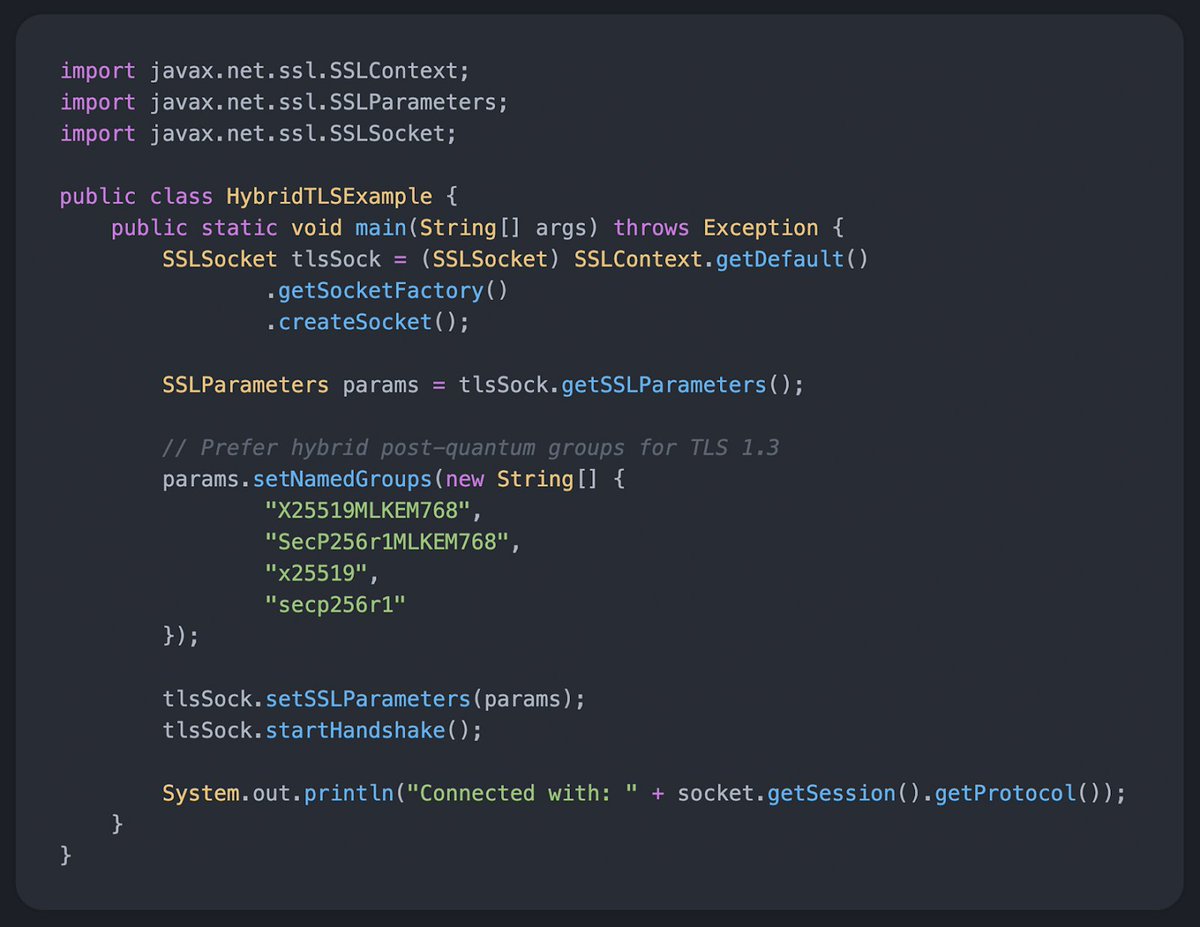The width and height of the screenshot is (1200, 927).
Task: Click the "socket" variable in the println line
Action: pyautogui.click(x=716, y=793)
